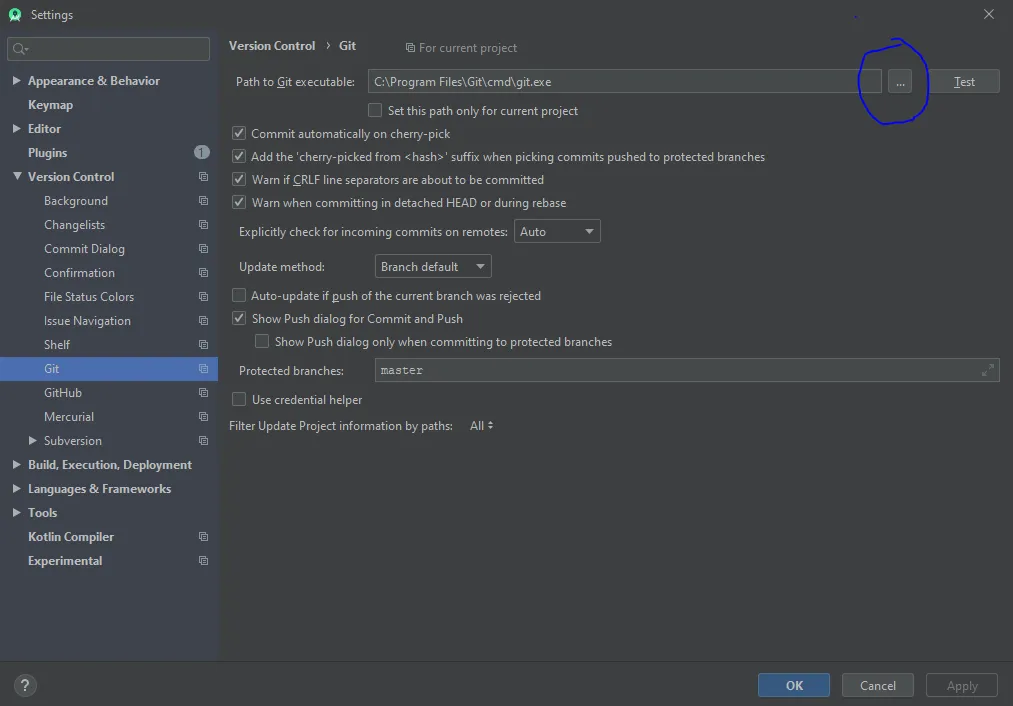Click the Android Studio logo icon in title bar
The width and height of the screenshot is (1013, 706).
15,14
